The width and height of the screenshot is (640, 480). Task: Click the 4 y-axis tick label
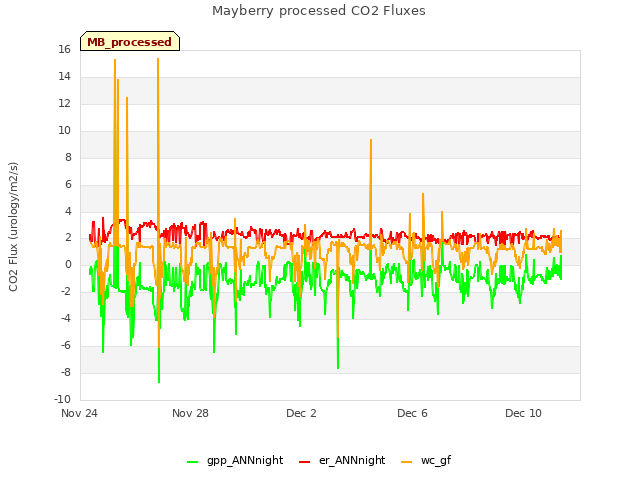pyautogui.click(x=68, y=211)
